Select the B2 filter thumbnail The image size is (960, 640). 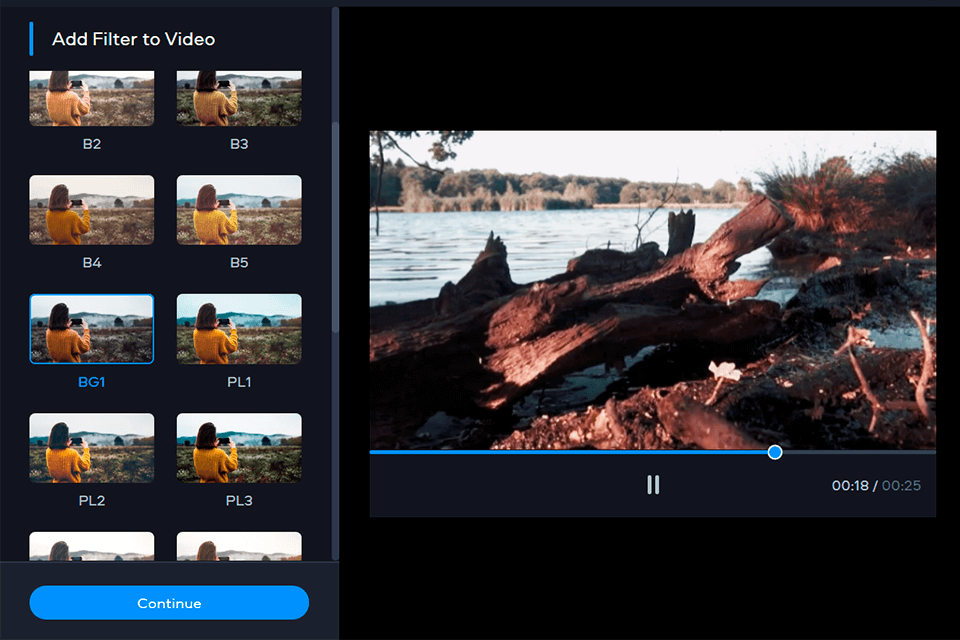92,99
